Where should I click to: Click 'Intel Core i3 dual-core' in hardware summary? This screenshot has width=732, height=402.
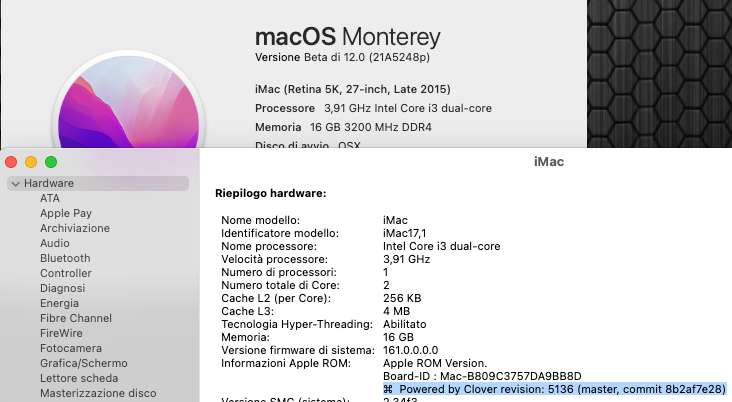pyautogui.click(x=442, y=246)
